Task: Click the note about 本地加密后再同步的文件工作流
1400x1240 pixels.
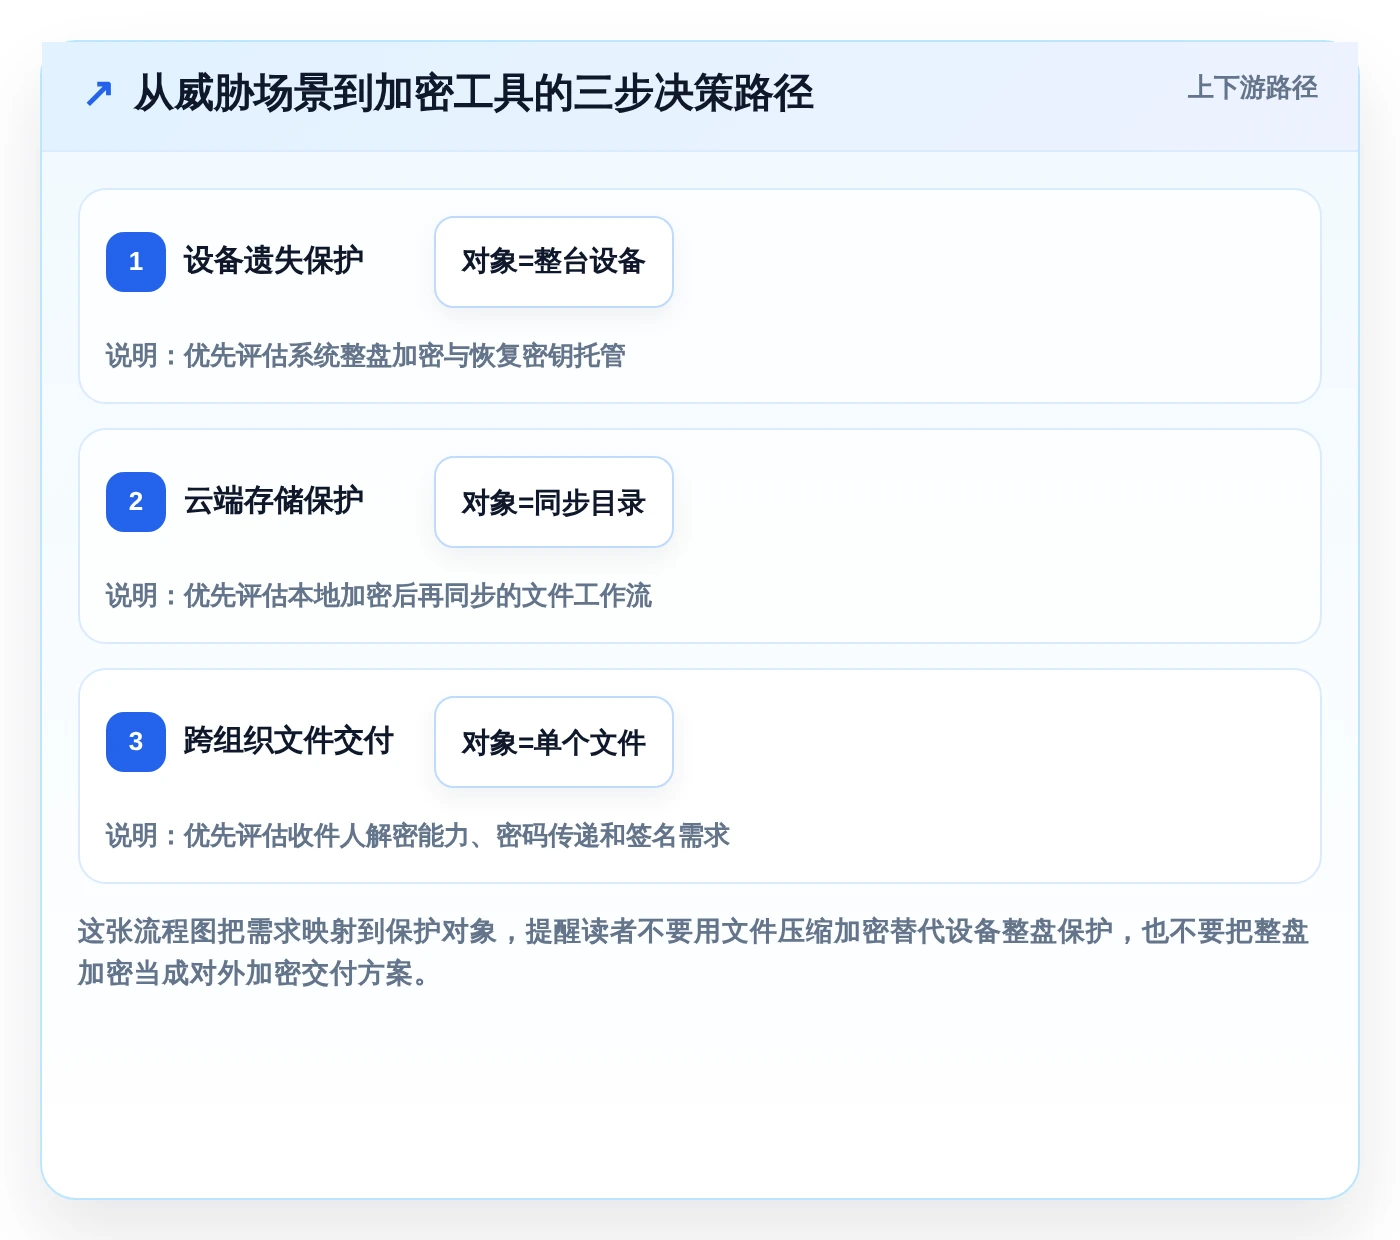Action: click(379, 596)
